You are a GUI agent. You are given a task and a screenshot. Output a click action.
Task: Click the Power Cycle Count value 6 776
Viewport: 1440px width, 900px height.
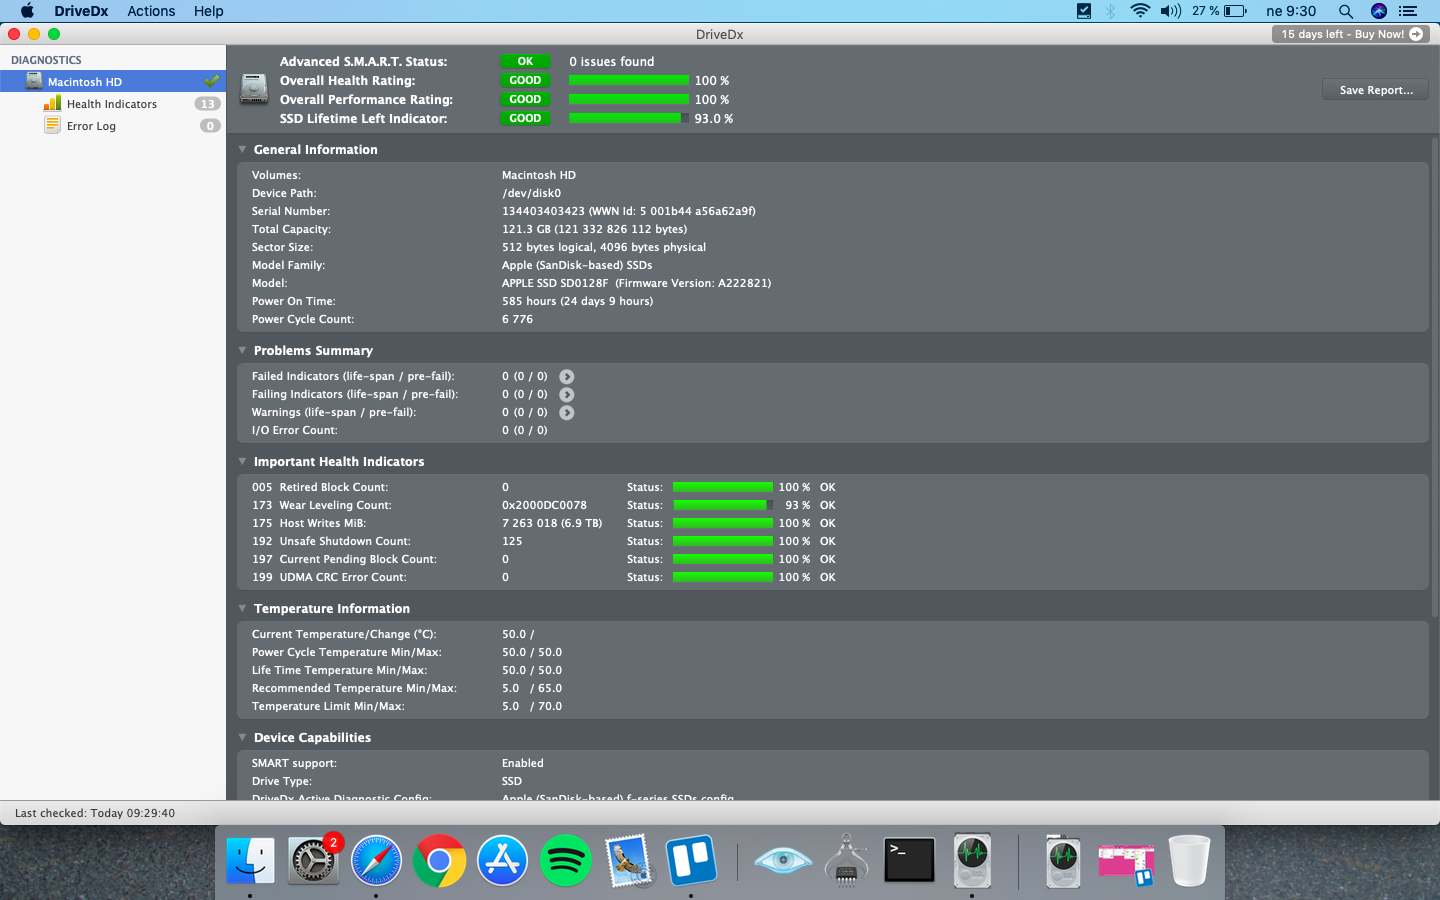pyautogui.click(x=517, y=319)
